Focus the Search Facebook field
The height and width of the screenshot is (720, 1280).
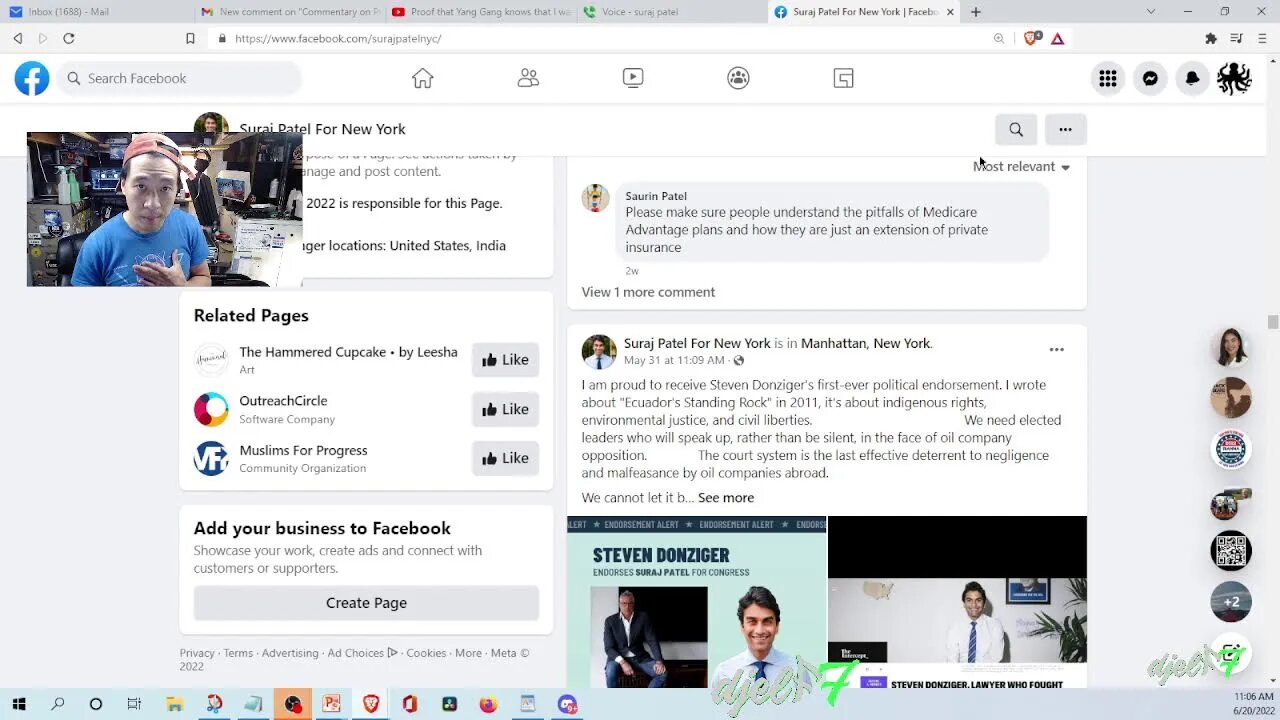click(180, 78)
